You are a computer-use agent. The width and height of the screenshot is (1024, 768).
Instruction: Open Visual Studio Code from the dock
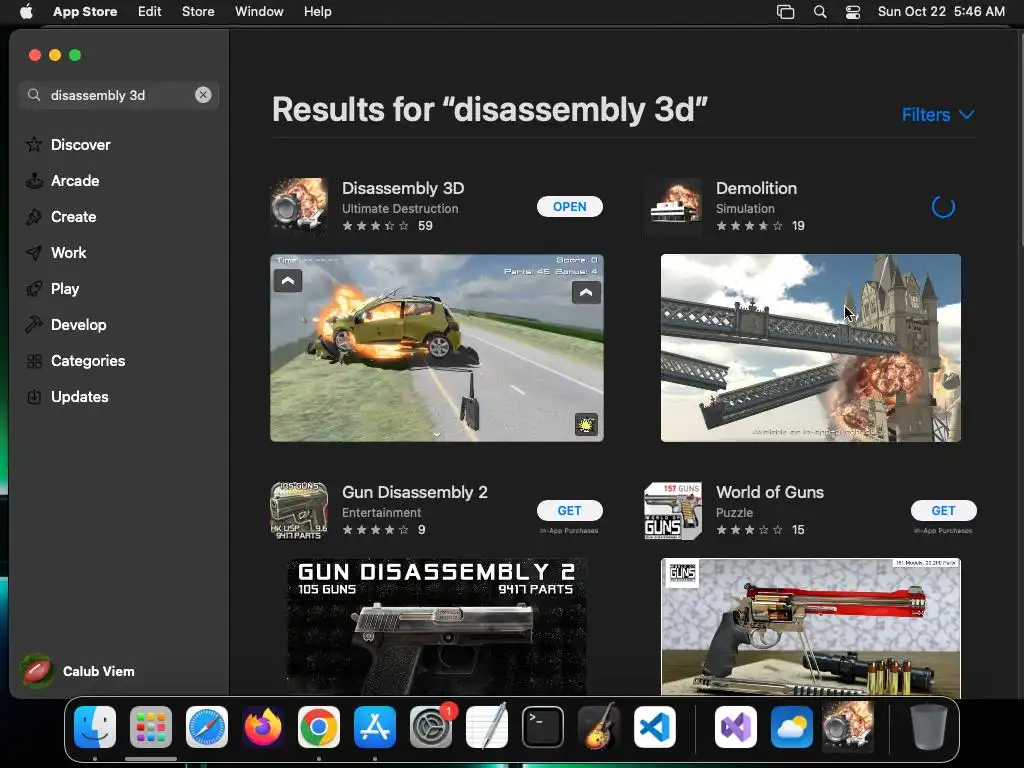click(x=655, y=727)
